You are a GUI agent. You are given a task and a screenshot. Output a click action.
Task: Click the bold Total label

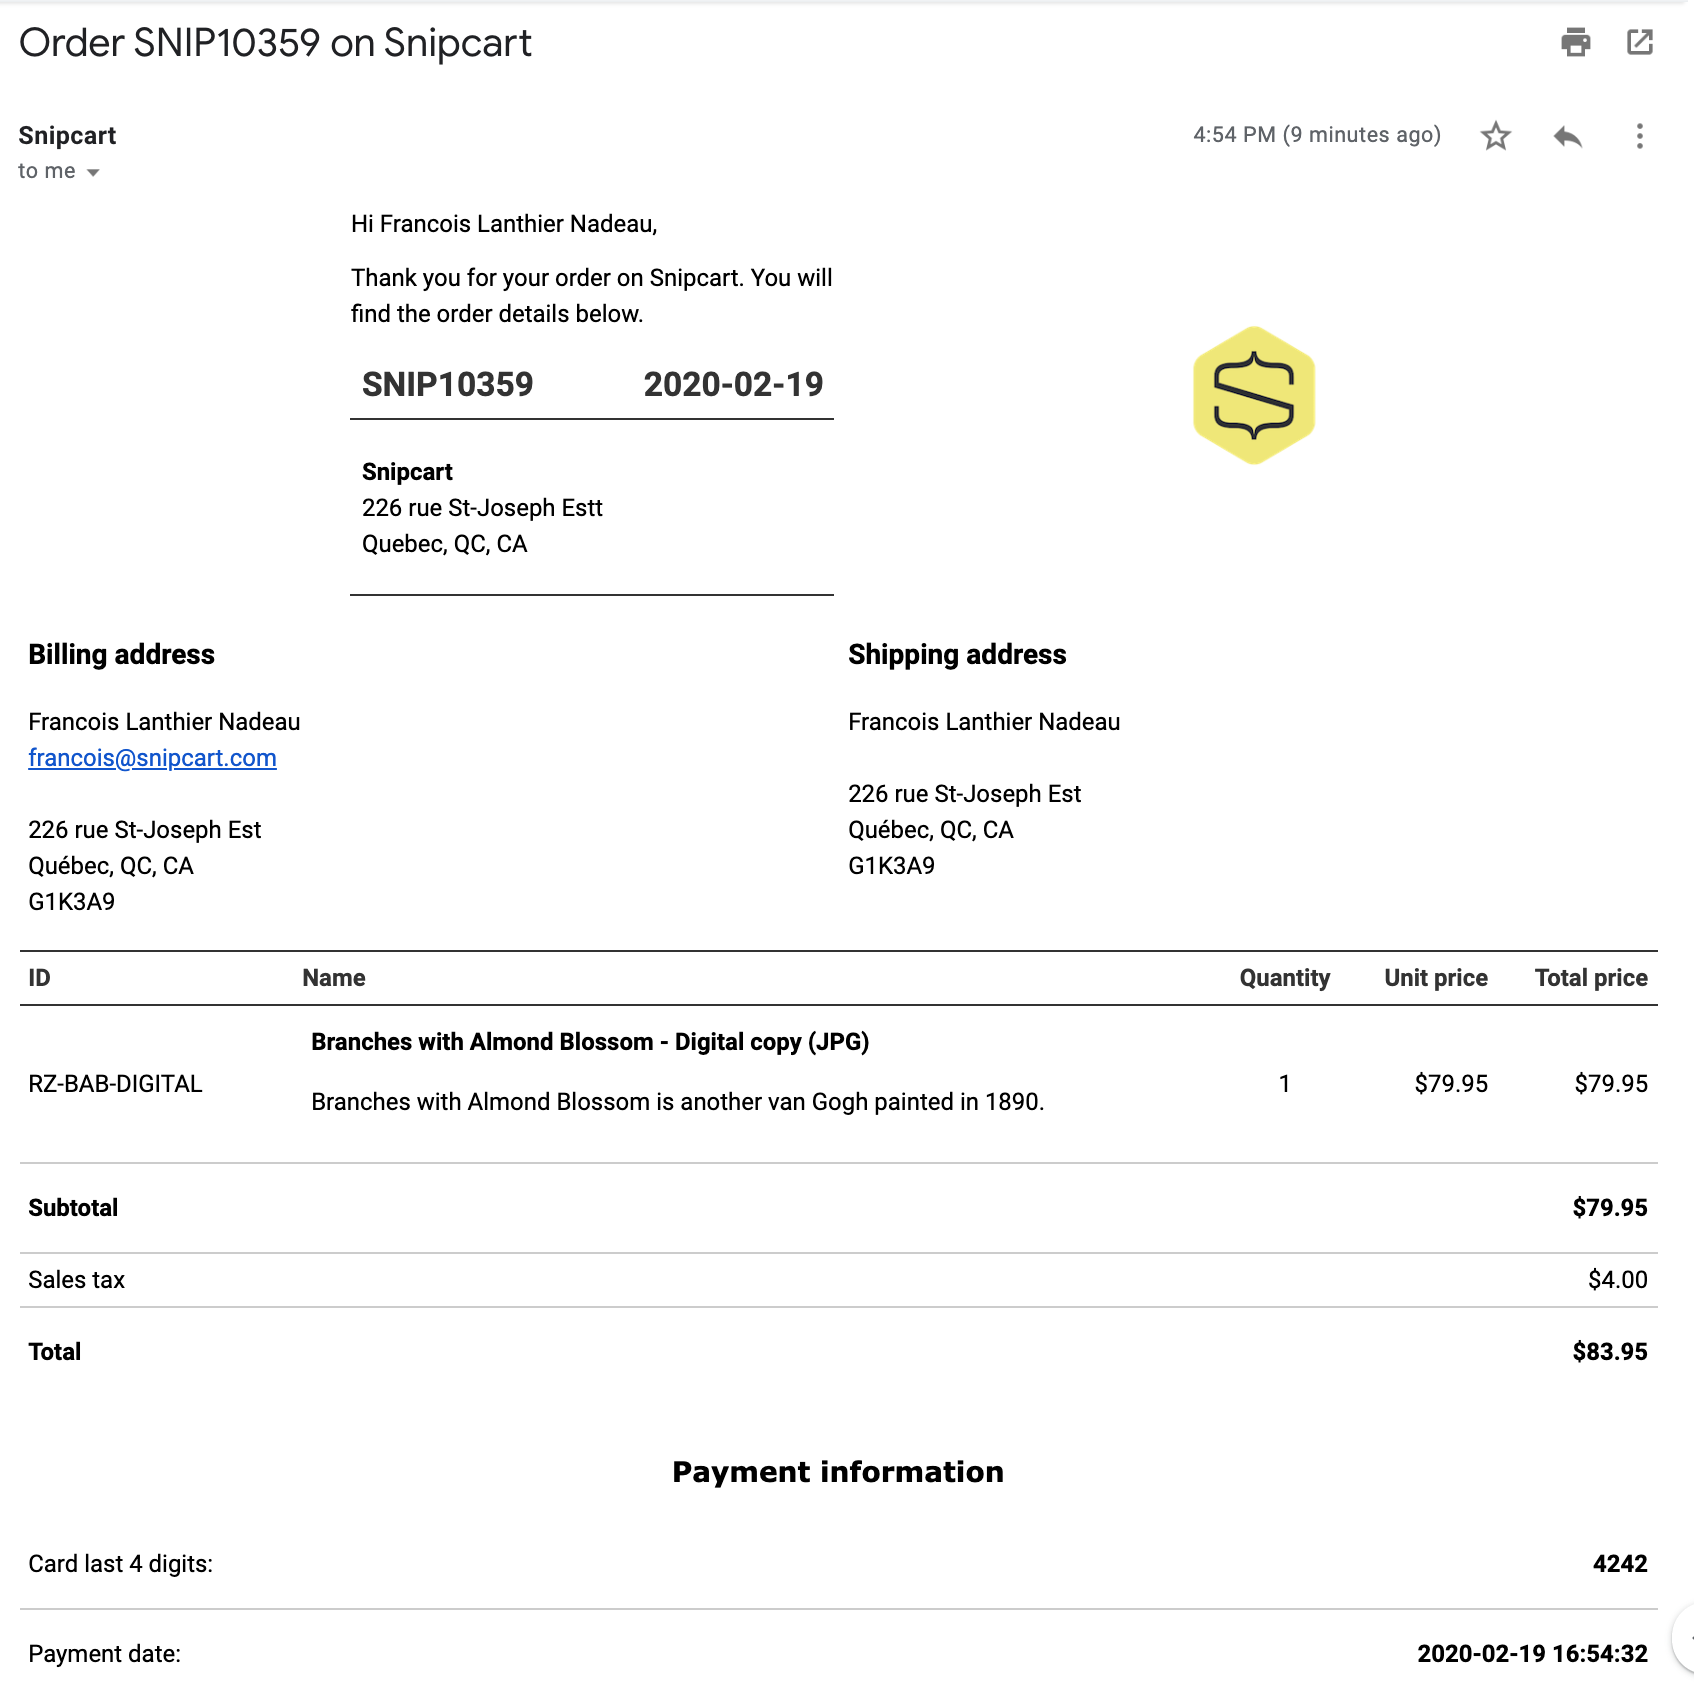pyautogui.click(x=54, y=1352)
